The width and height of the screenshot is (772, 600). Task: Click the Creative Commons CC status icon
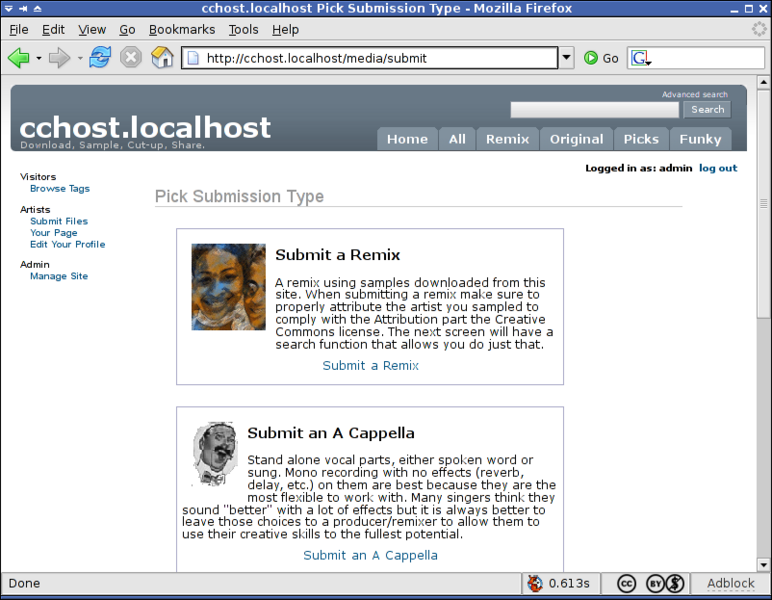[x=627, y=584]
